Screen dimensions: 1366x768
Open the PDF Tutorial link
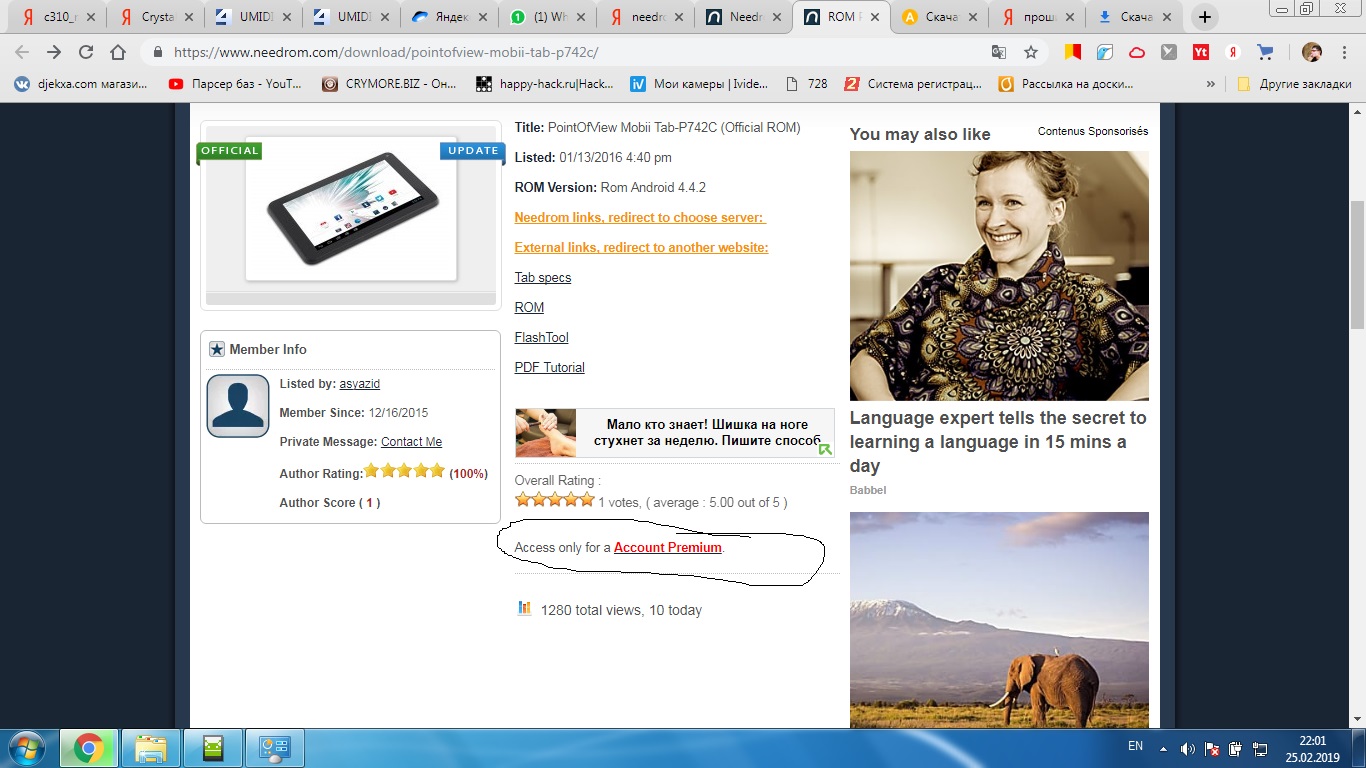549,367
